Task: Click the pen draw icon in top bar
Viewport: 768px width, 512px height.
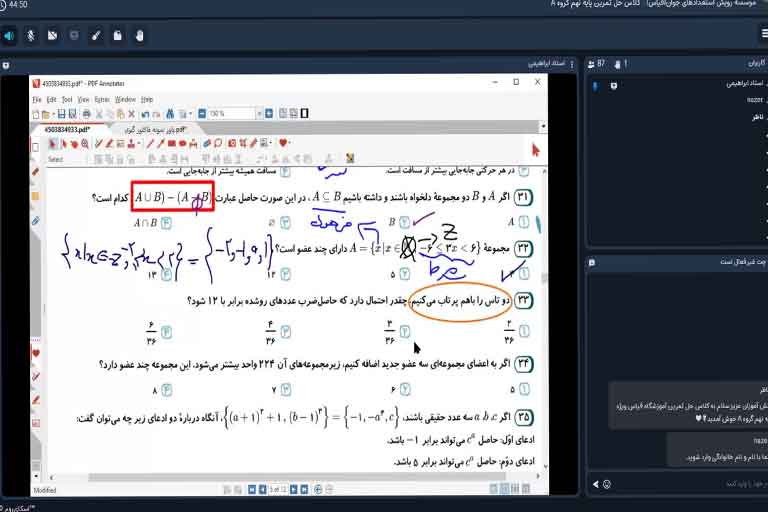Action: tap(96, 36)
